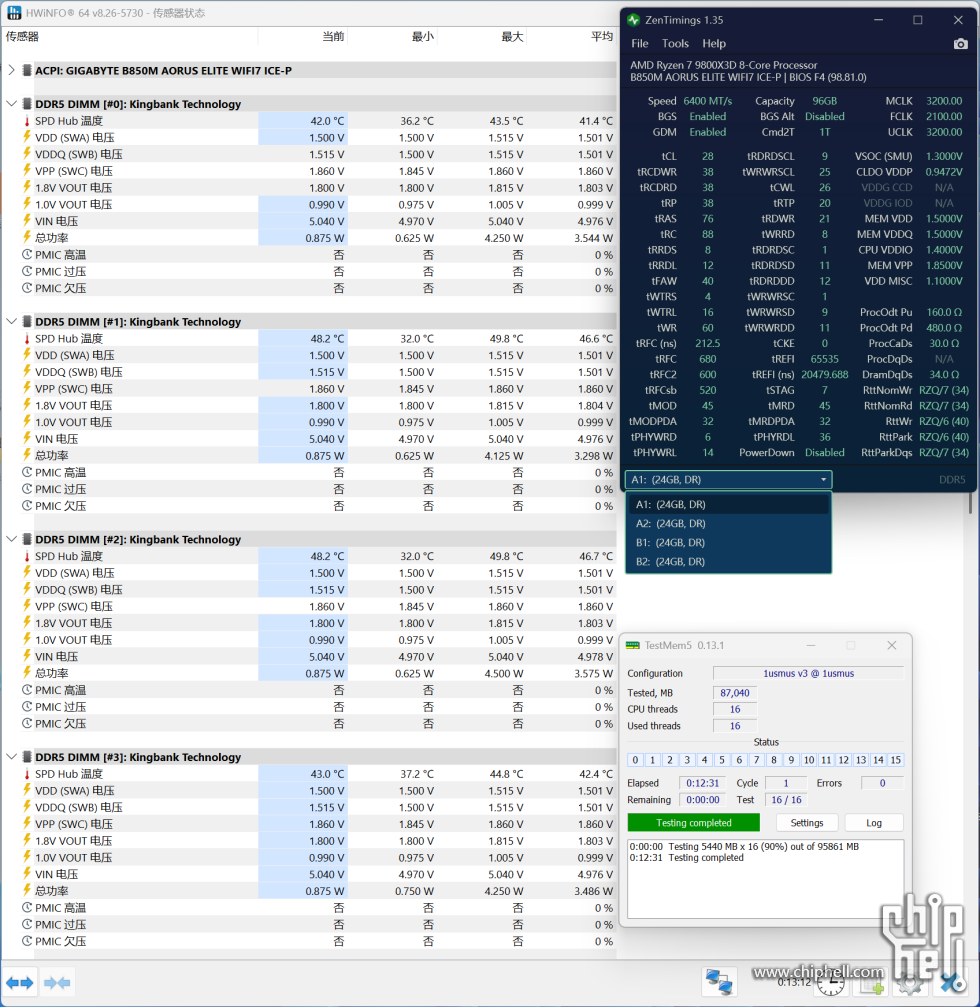The height and width of the screenshot is (1007, 980).
Task: Click the HWiNFO vertical scrollbar thumb
Action: 970,503
